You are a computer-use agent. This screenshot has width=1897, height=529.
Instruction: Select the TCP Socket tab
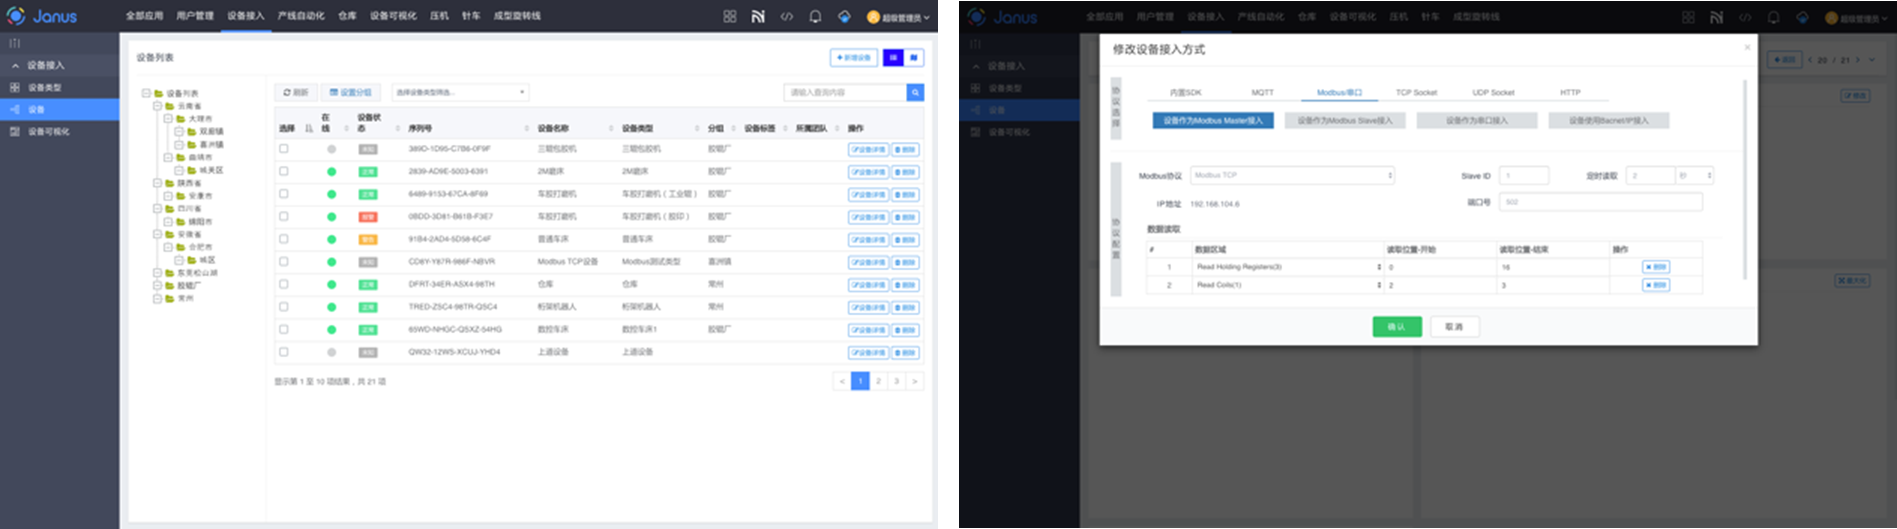click(1416, 93)
